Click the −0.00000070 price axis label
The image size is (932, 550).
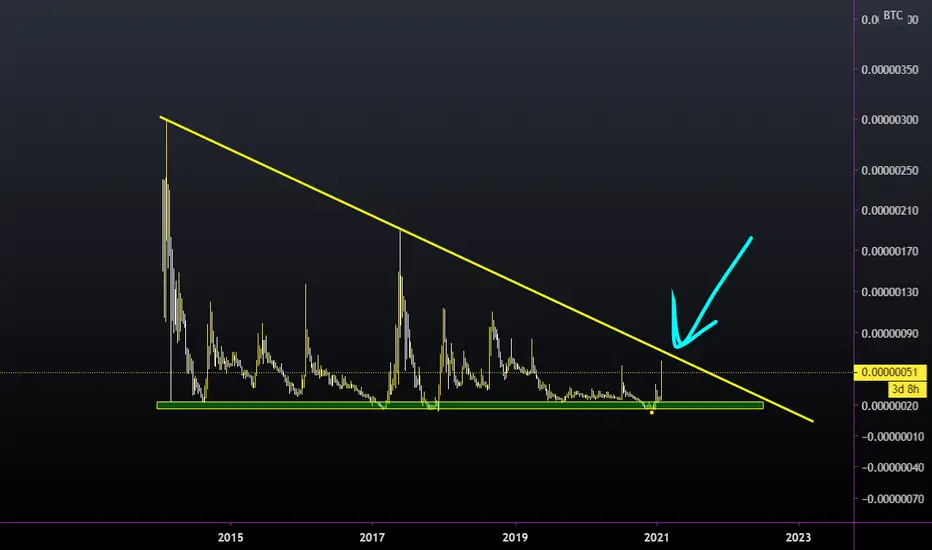(x=893, y=499)
